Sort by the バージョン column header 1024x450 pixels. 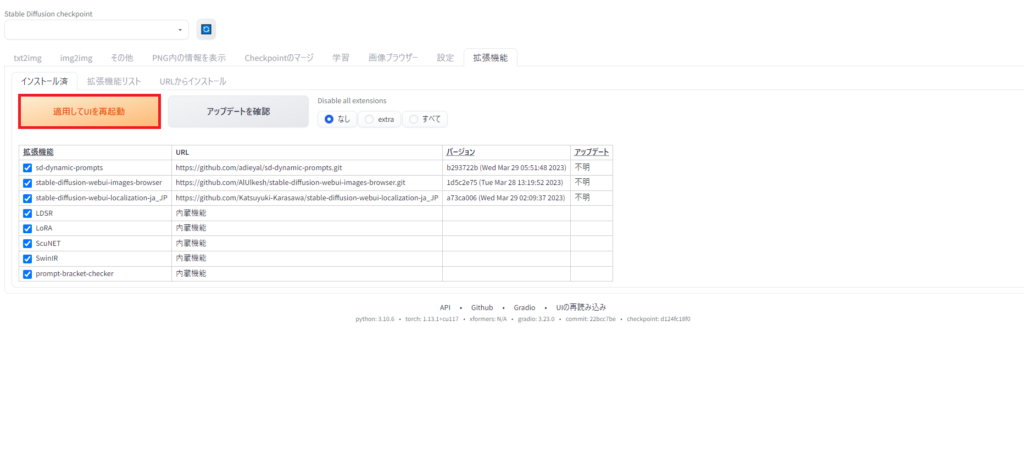pyautogui.click(x=461, y=152)
